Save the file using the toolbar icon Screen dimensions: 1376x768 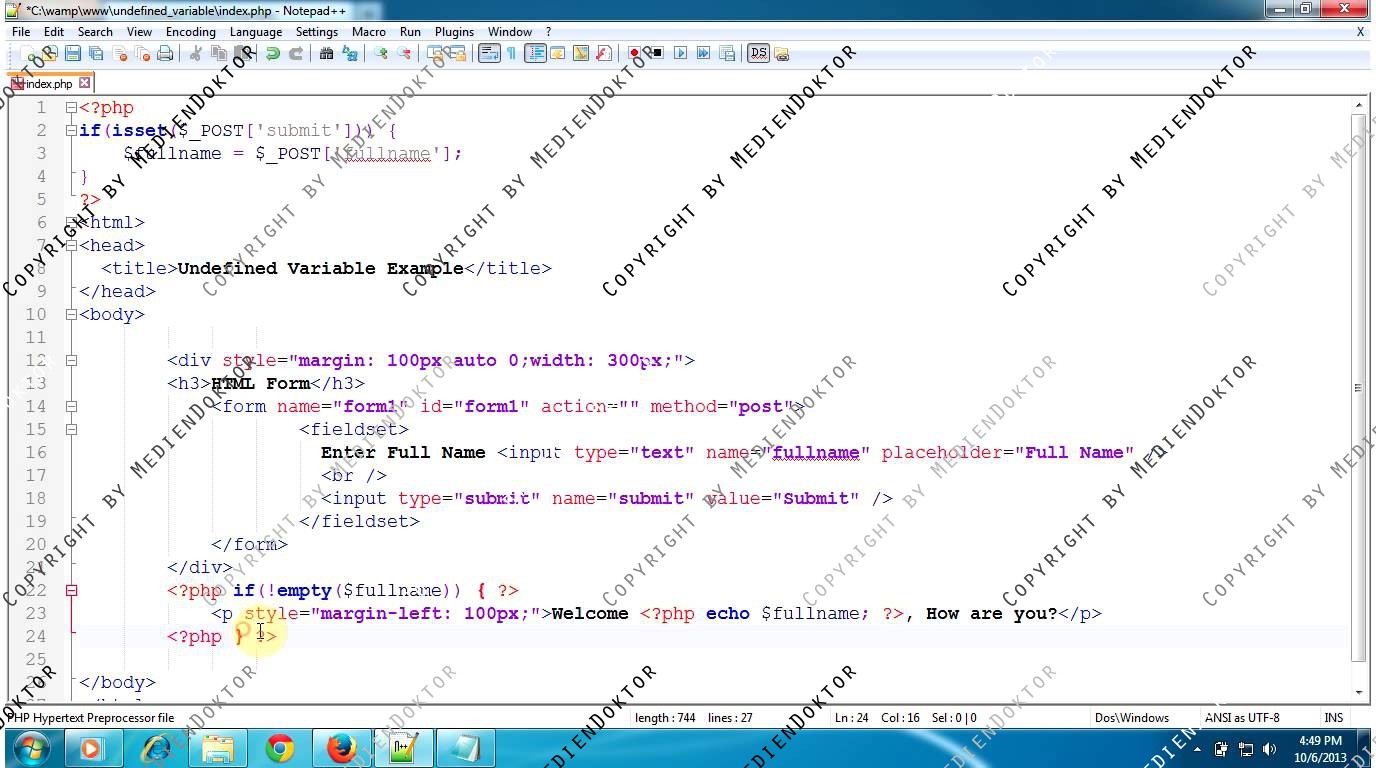73,53
